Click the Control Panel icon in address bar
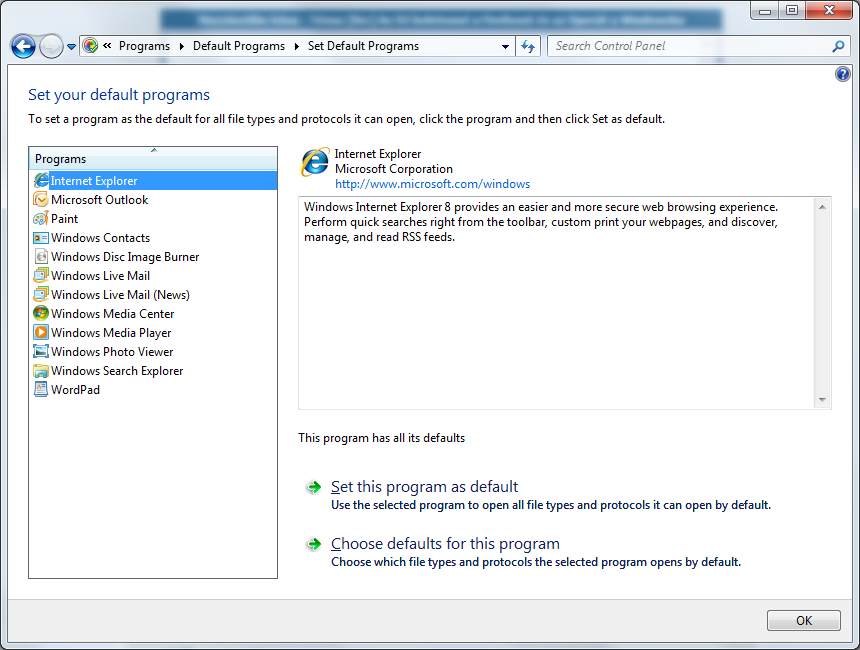Viewport: 860px width, 650px height. (90, 46)
